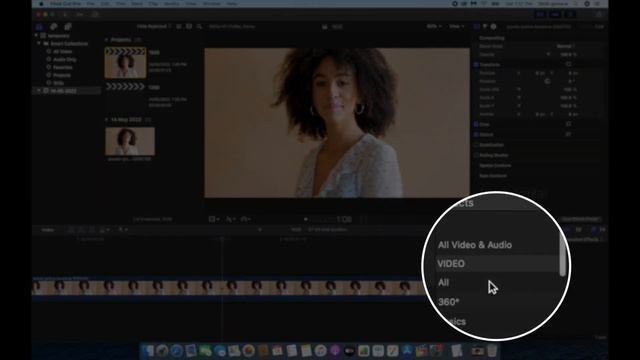The height and width of the screenshot is (360, 640).
Task: Enable the Transform checkbox
Action: coord(476,64)
